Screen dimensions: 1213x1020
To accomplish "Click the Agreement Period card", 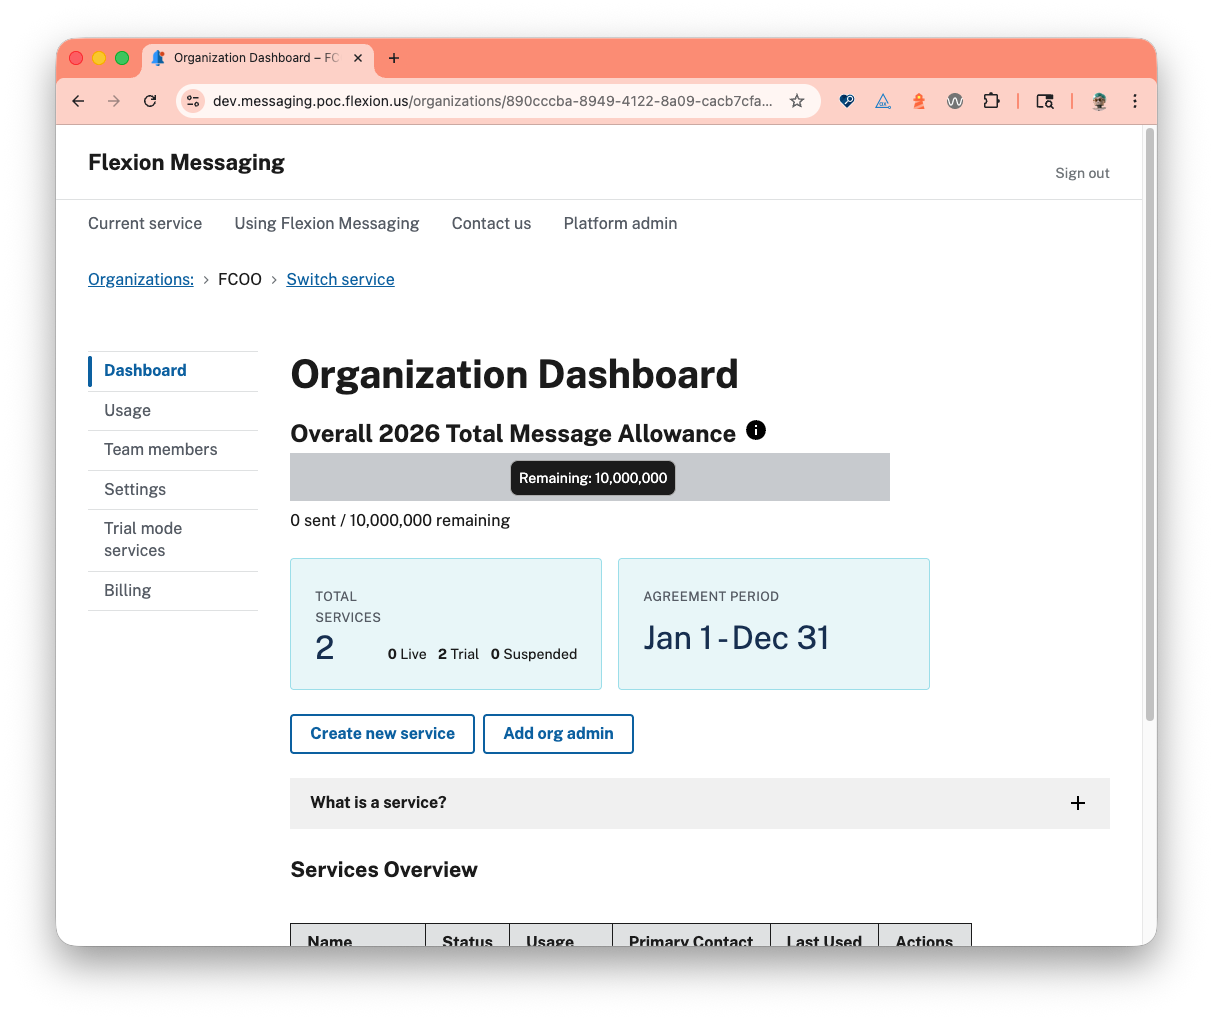I will [x=774, y=624].
